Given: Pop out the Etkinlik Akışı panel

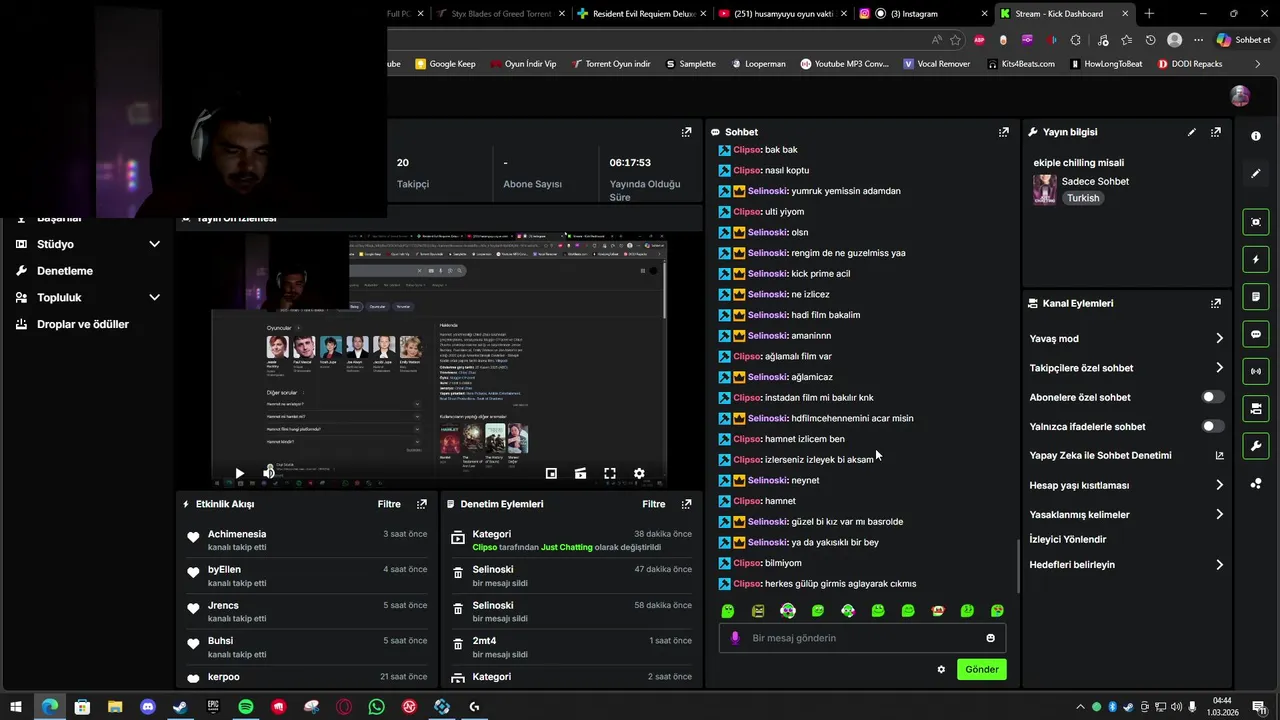Looking at the screenshot, I should pos(422,504).
